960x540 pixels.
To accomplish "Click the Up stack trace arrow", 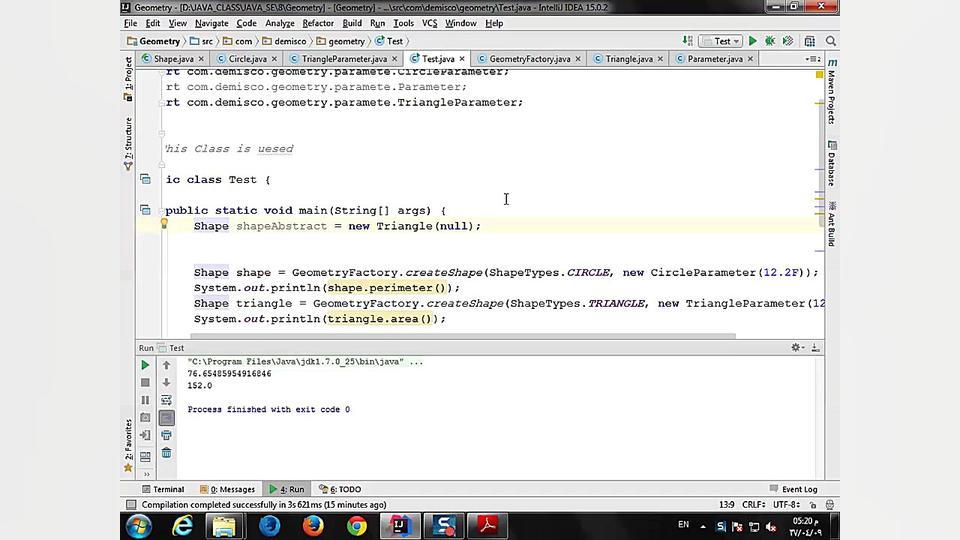I will [x=167, y=365].
